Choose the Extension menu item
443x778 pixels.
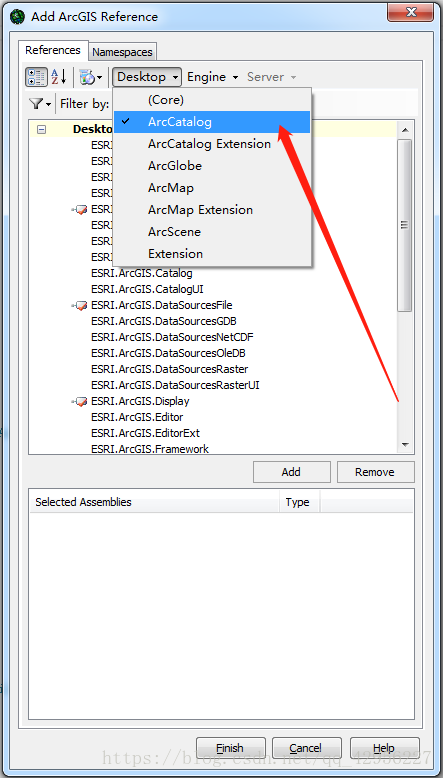(x=212, y=254)
